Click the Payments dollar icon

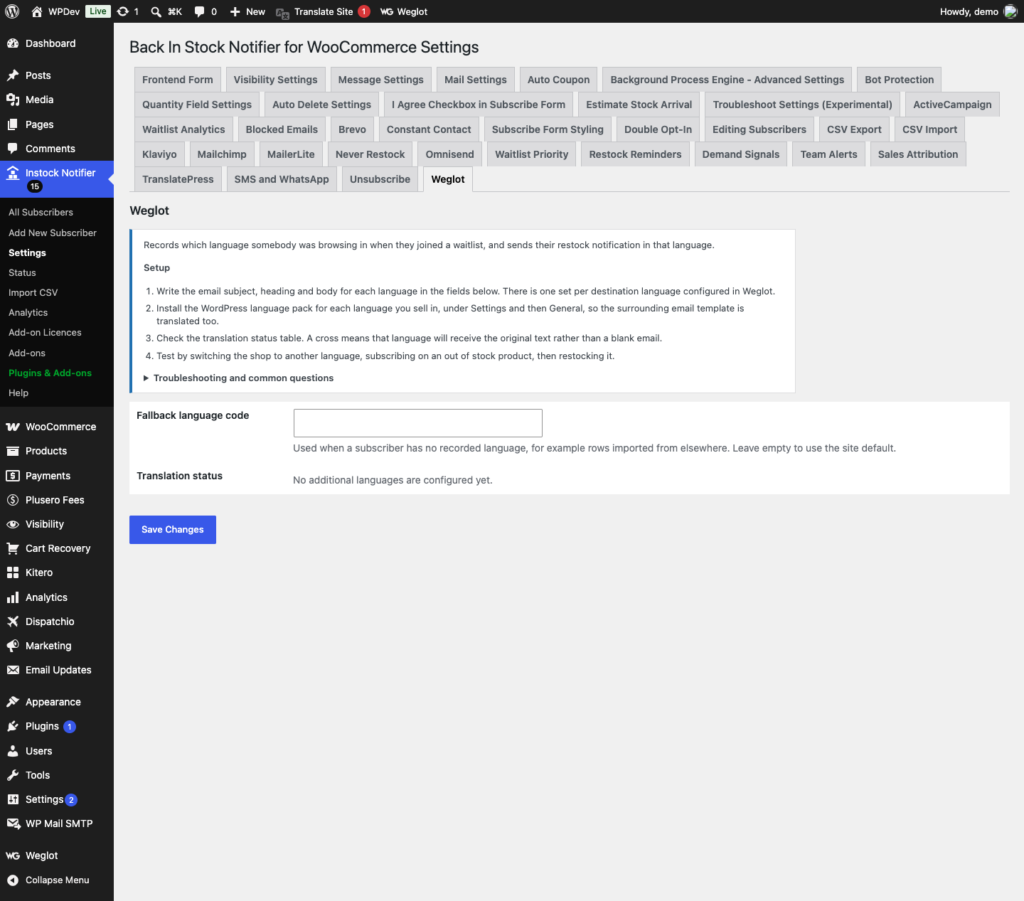point(12,475)
